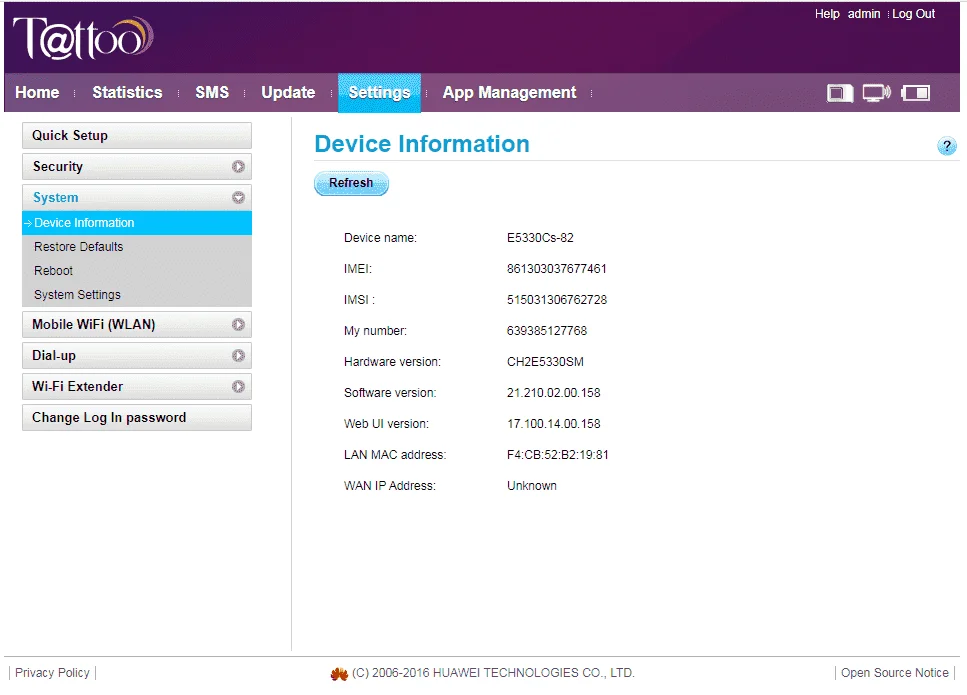Click the 'WAN IP Address:' label
Image resolution: width=967 pixels, height=695 pixels.
[390, 485]
